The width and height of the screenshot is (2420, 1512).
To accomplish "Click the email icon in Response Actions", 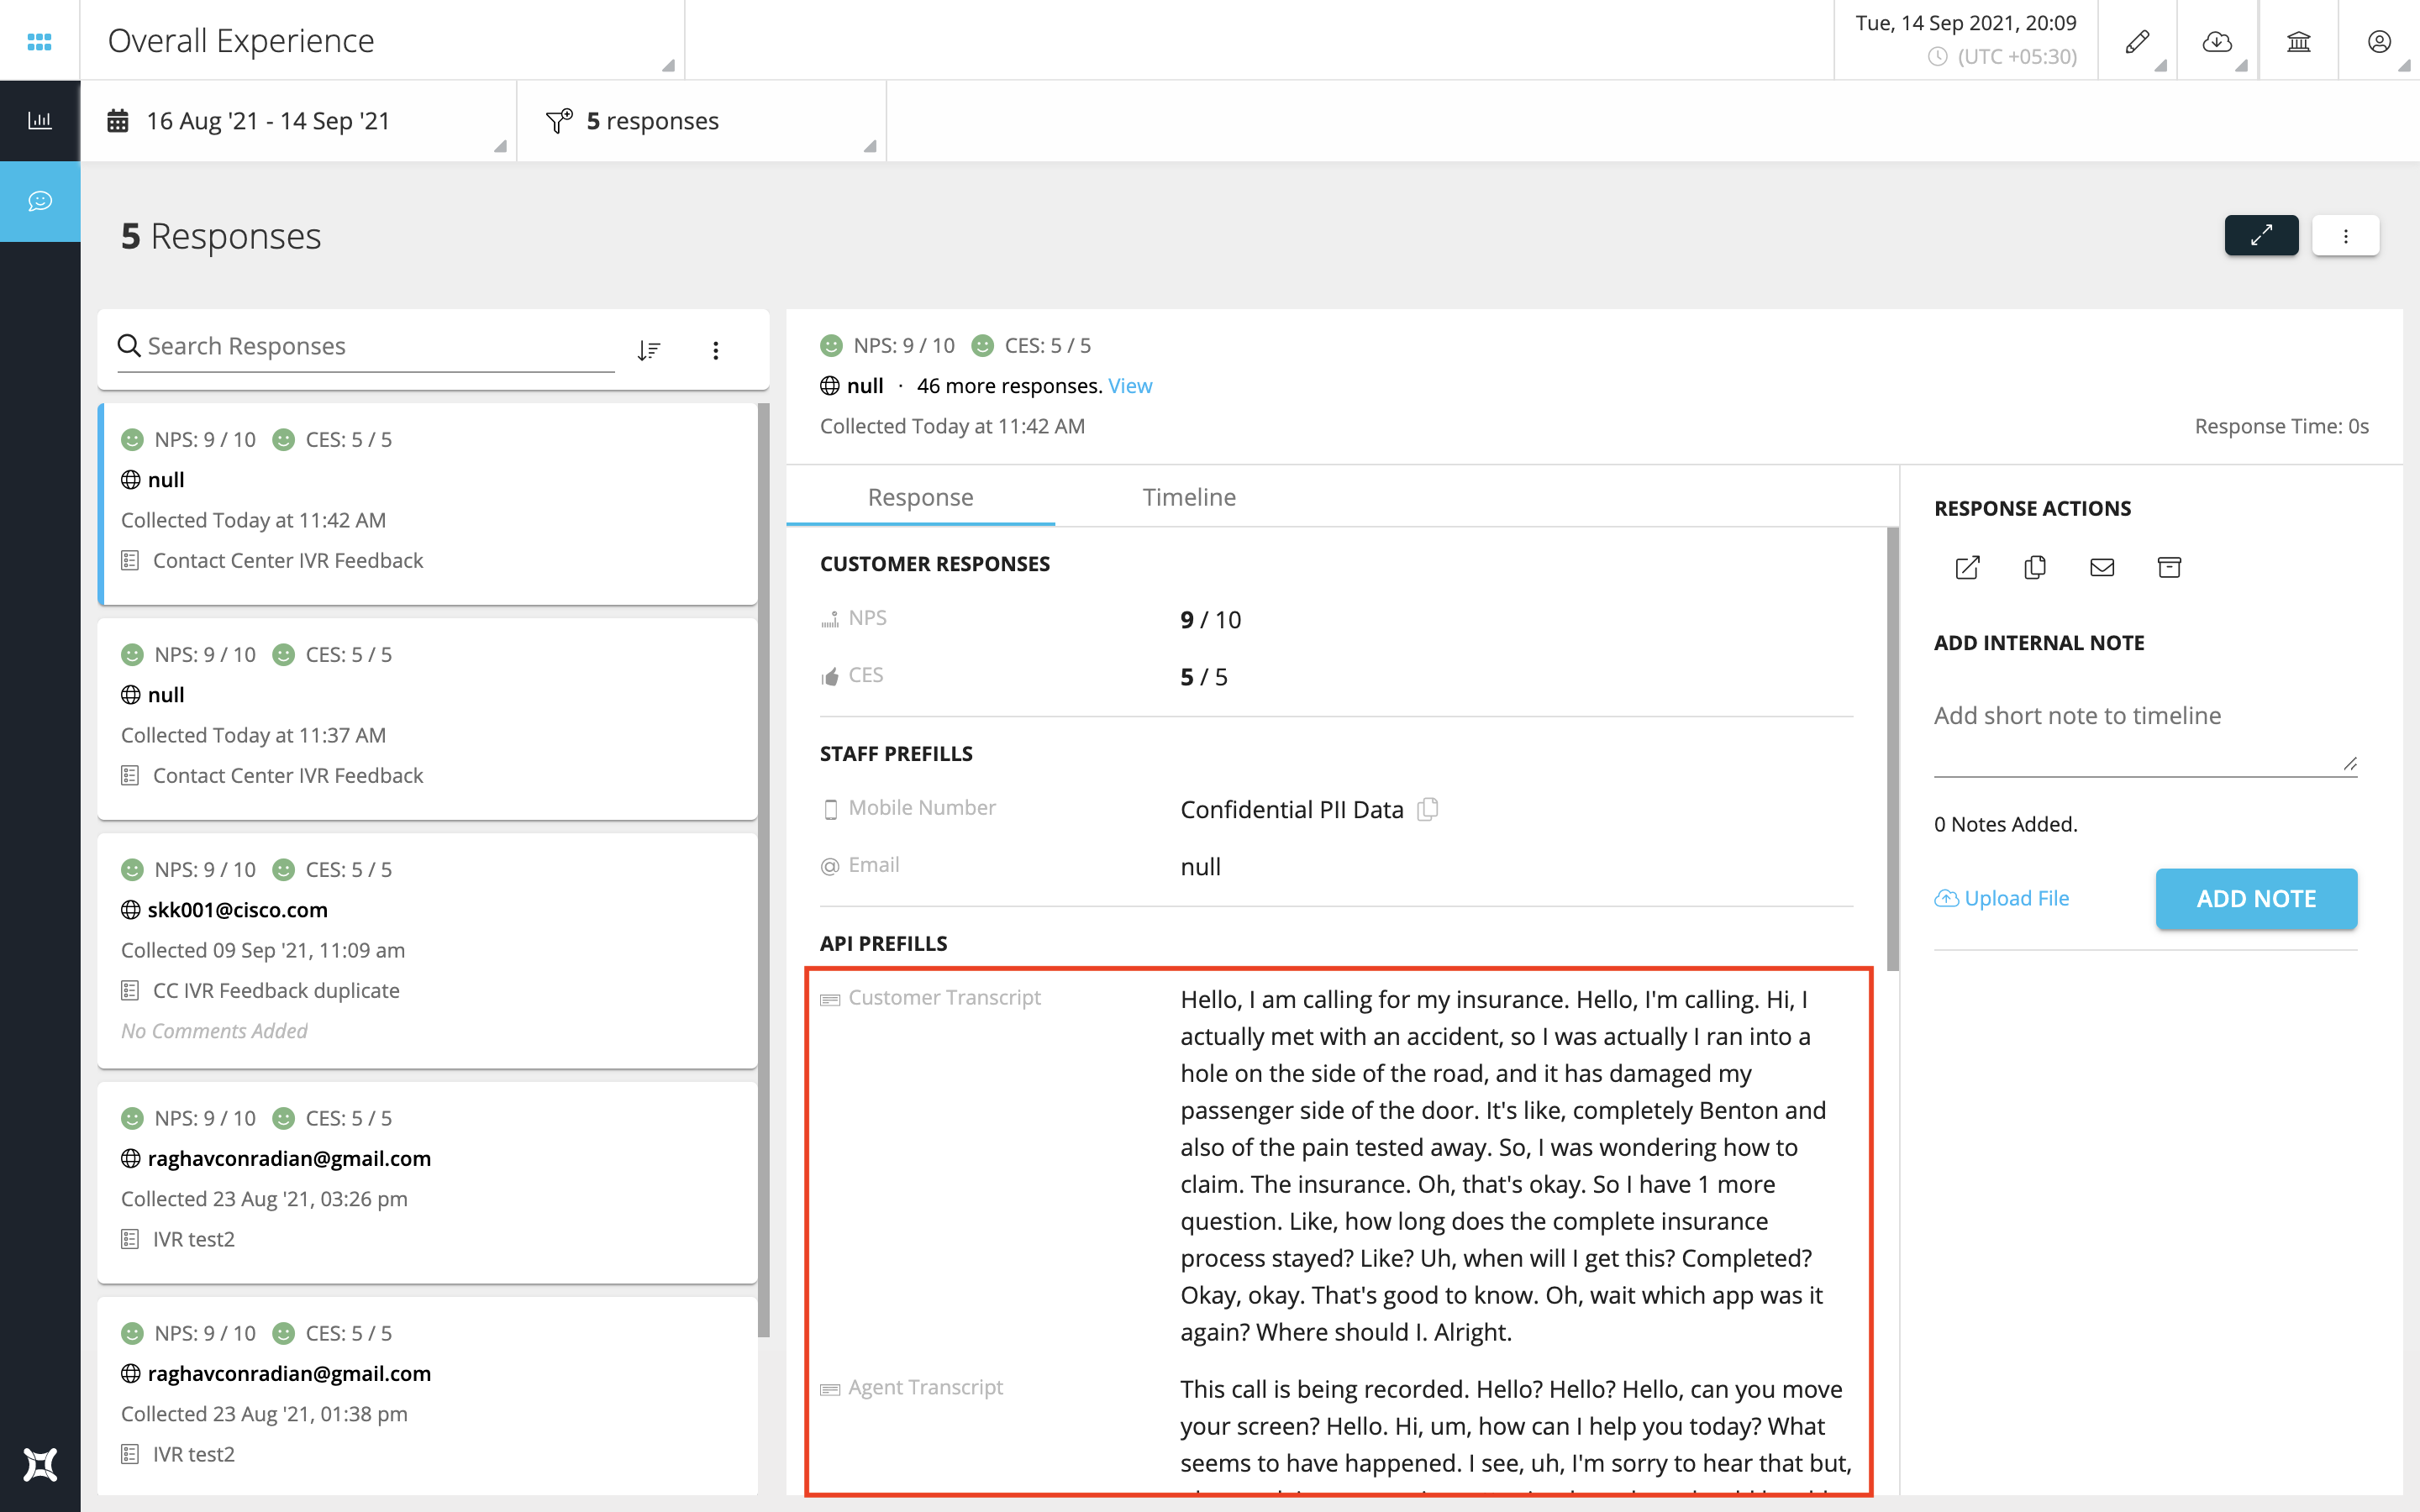I will tap(2102, 568).
